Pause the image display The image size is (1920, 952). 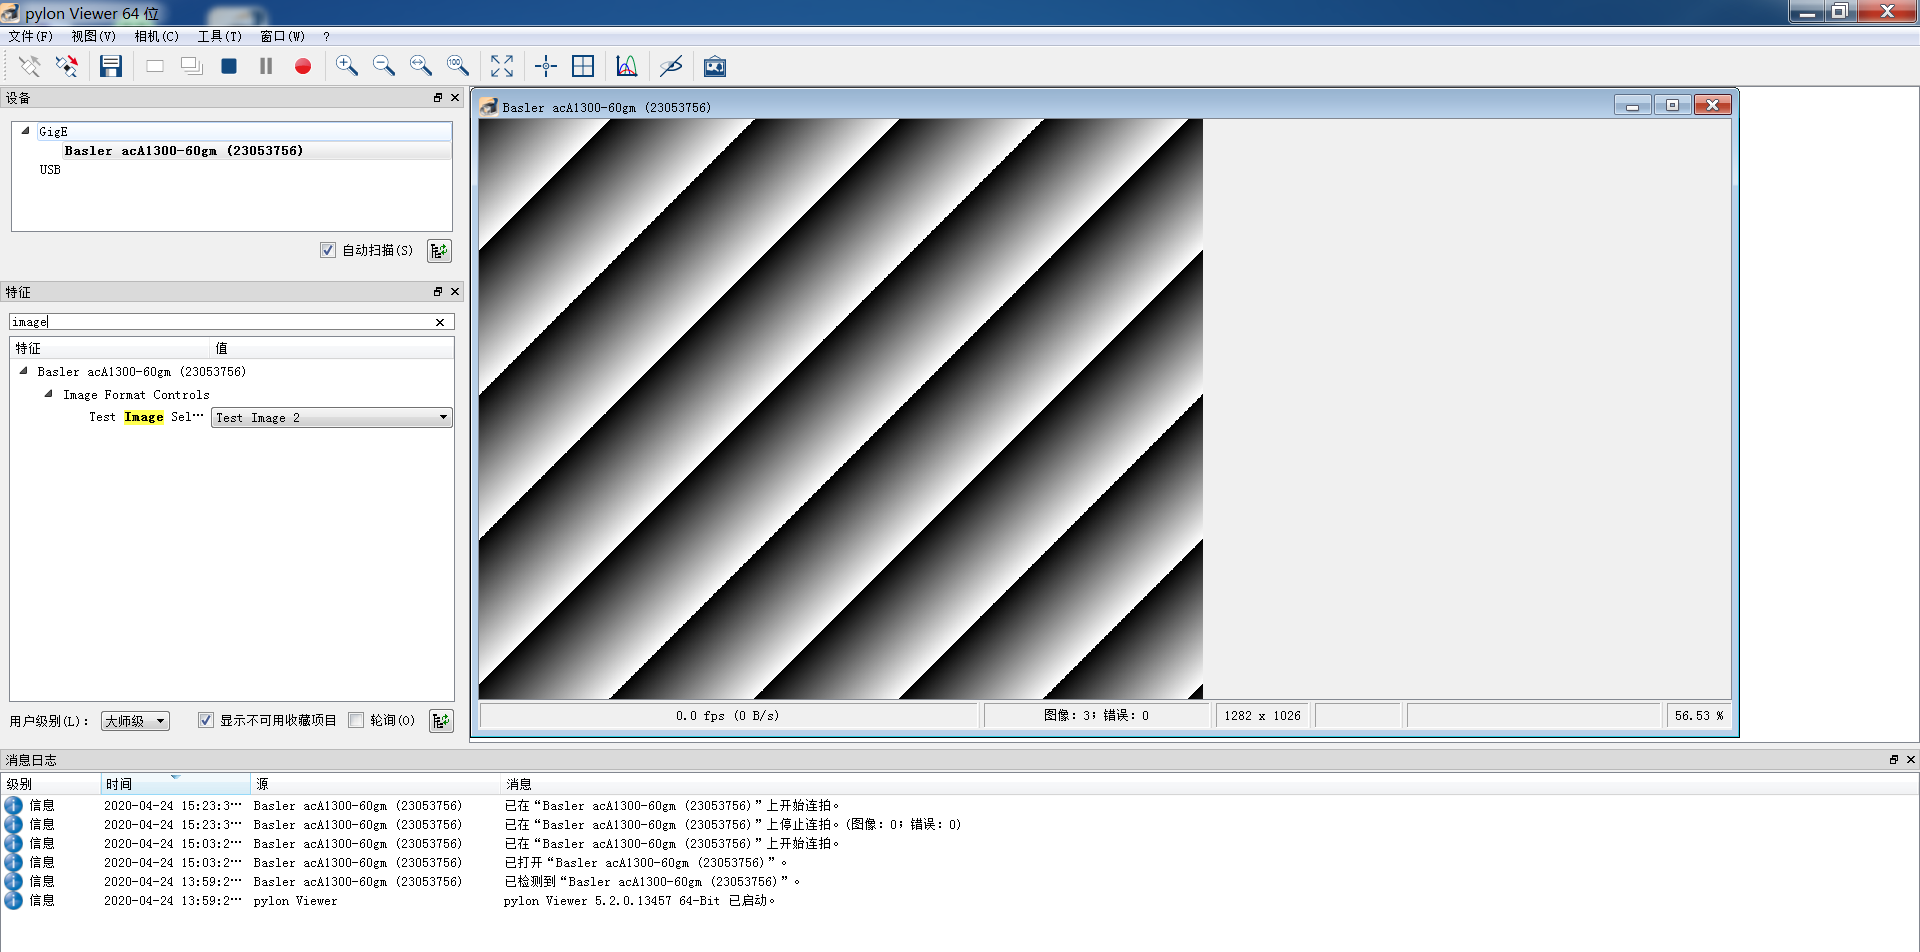click(x=265, y=66)
